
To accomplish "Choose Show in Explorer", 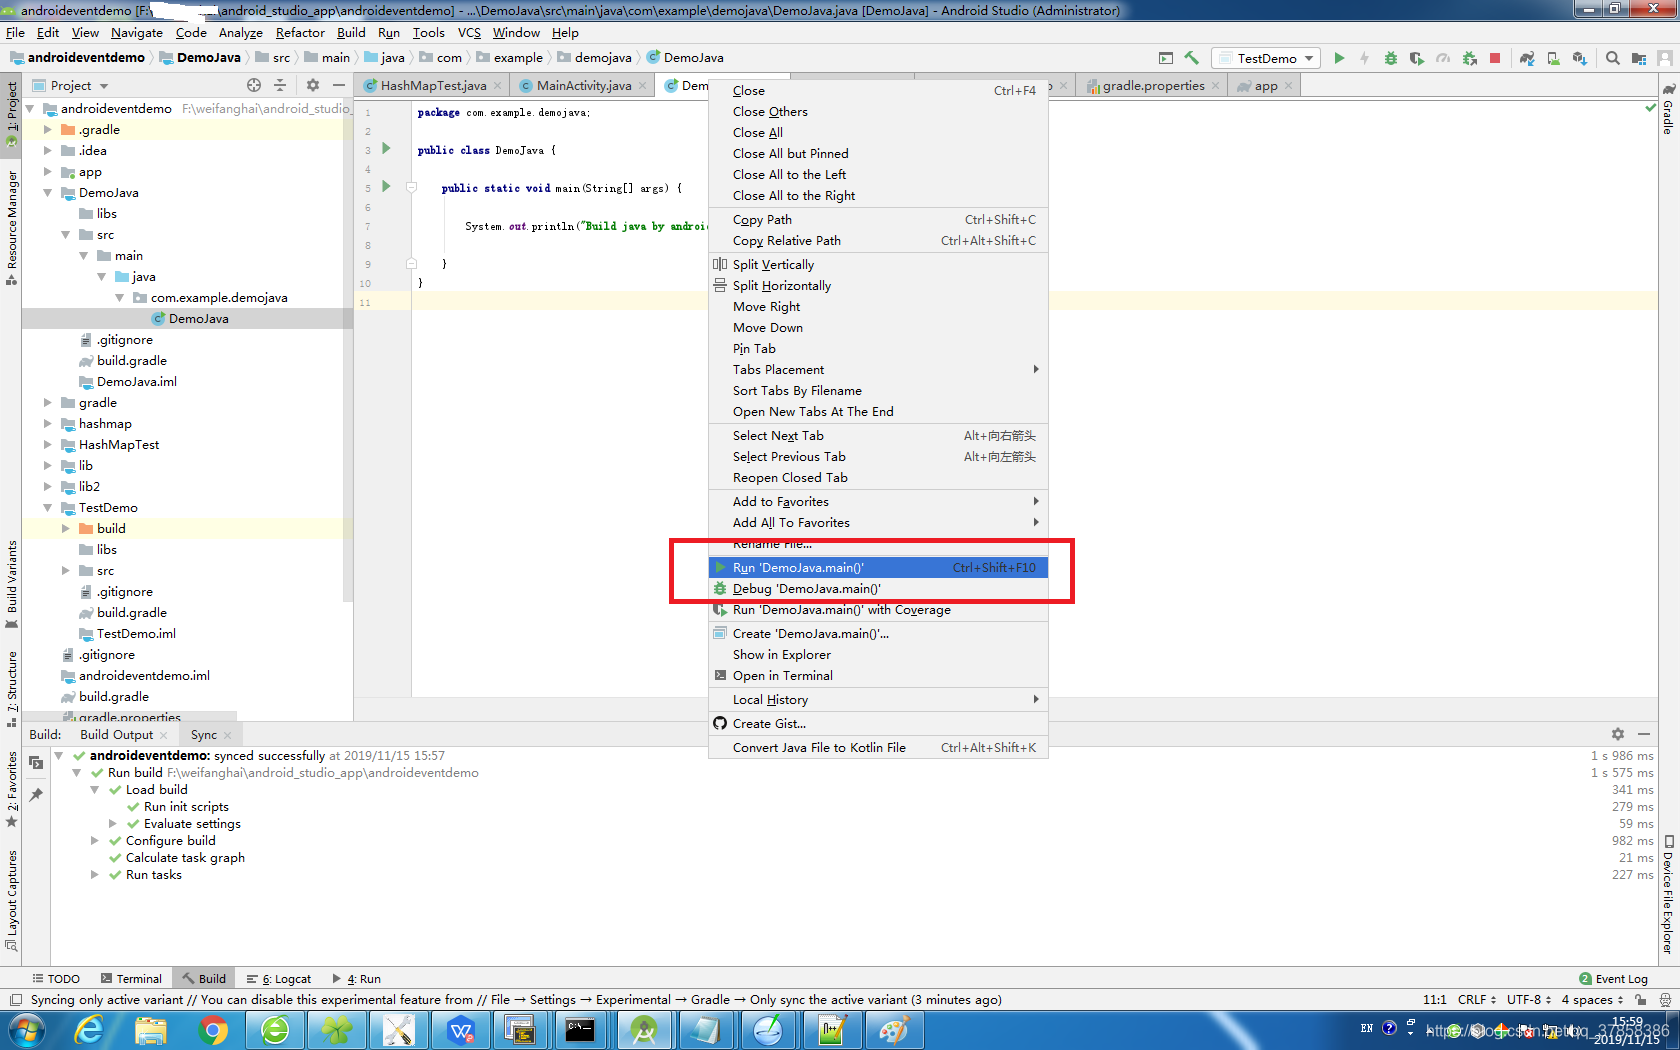I will 878,655.
